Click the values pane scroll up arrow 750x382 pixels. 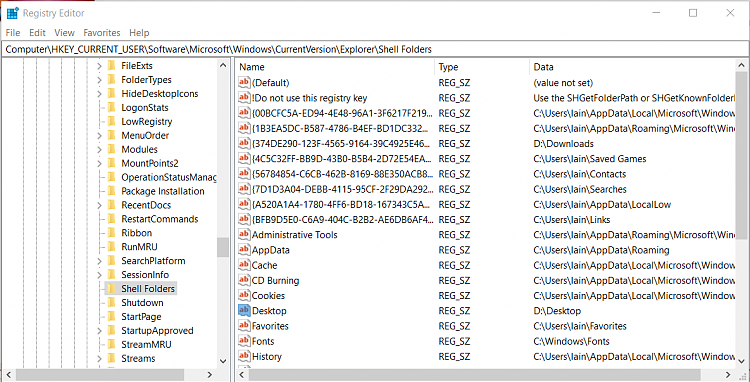741,65
